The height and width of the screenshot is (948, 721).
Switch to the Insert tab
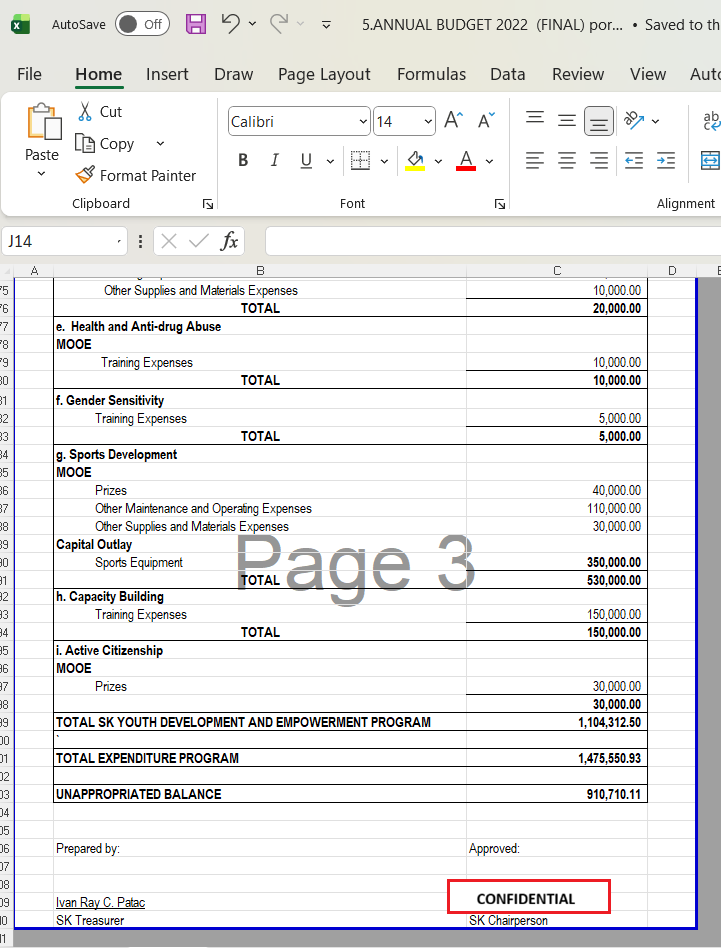point(167,74)
